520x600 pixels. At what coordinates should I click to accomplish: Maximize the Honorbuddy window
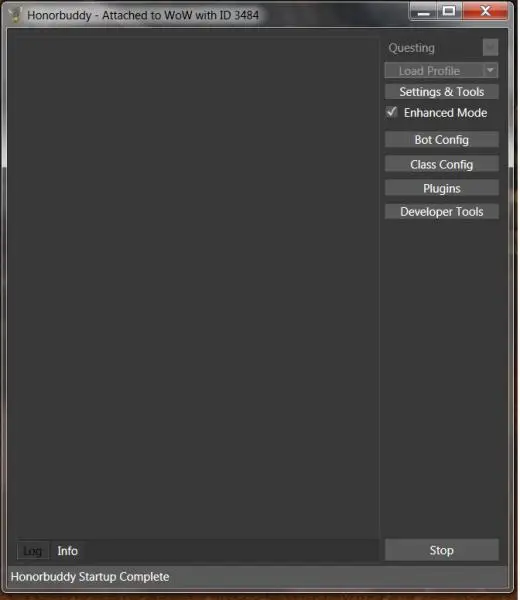tap(449, 11)
